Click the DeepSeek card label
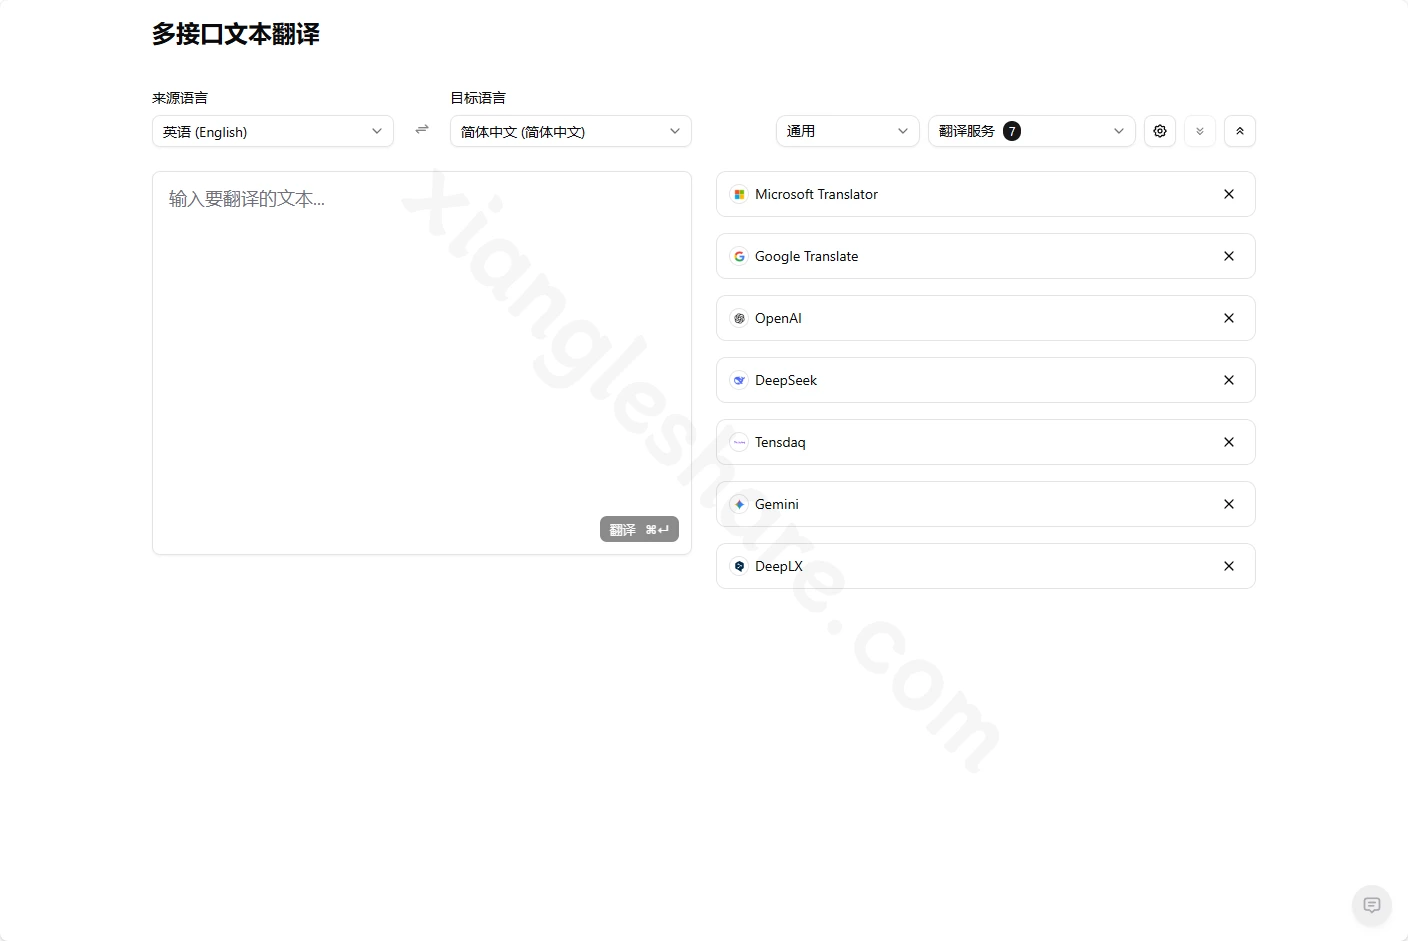 (786, 380)
